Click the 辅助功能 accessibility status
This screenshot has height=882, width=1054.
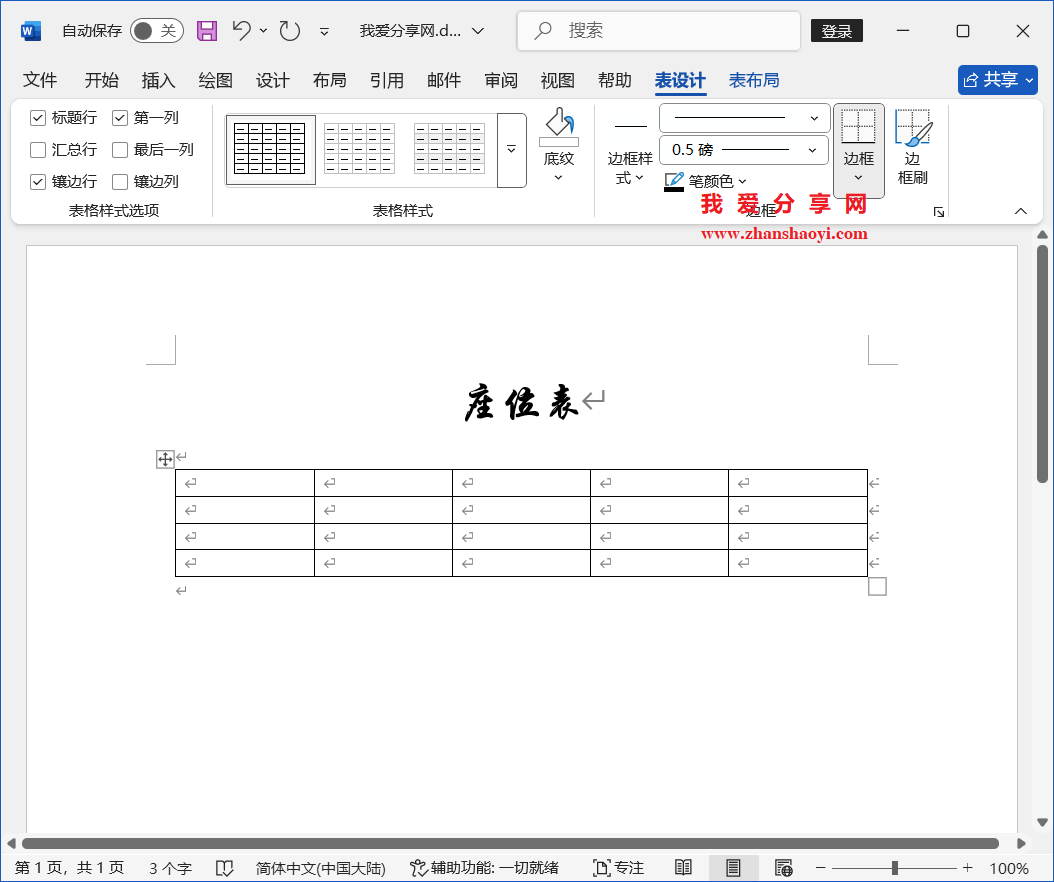[x=484, y=868]
